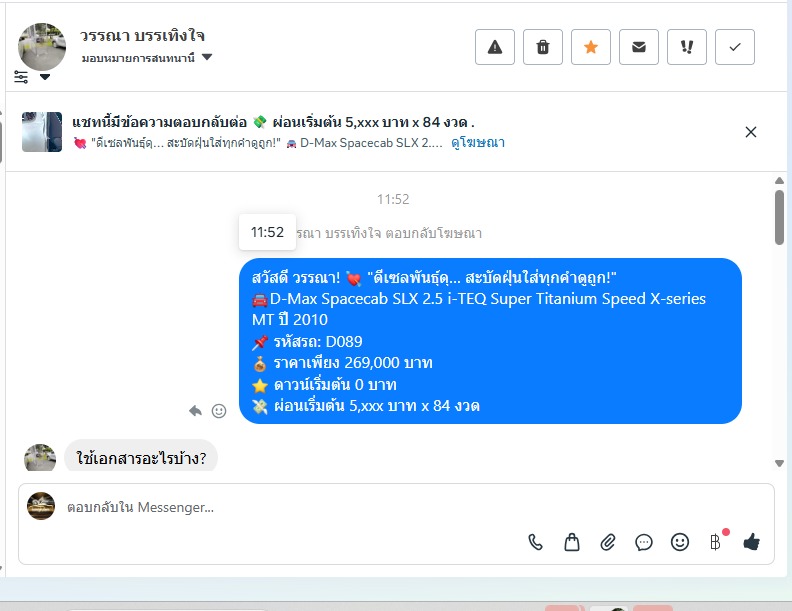Mark conversation as spam warning icon
Screen dimensions: 792x611
494,47
